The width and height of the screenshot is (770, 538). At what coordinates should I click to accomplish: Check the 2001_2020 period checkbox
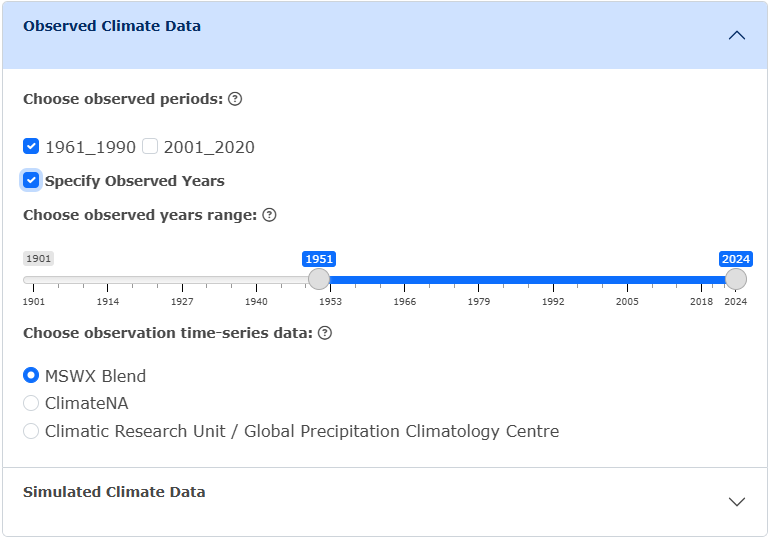pos(150,146)
